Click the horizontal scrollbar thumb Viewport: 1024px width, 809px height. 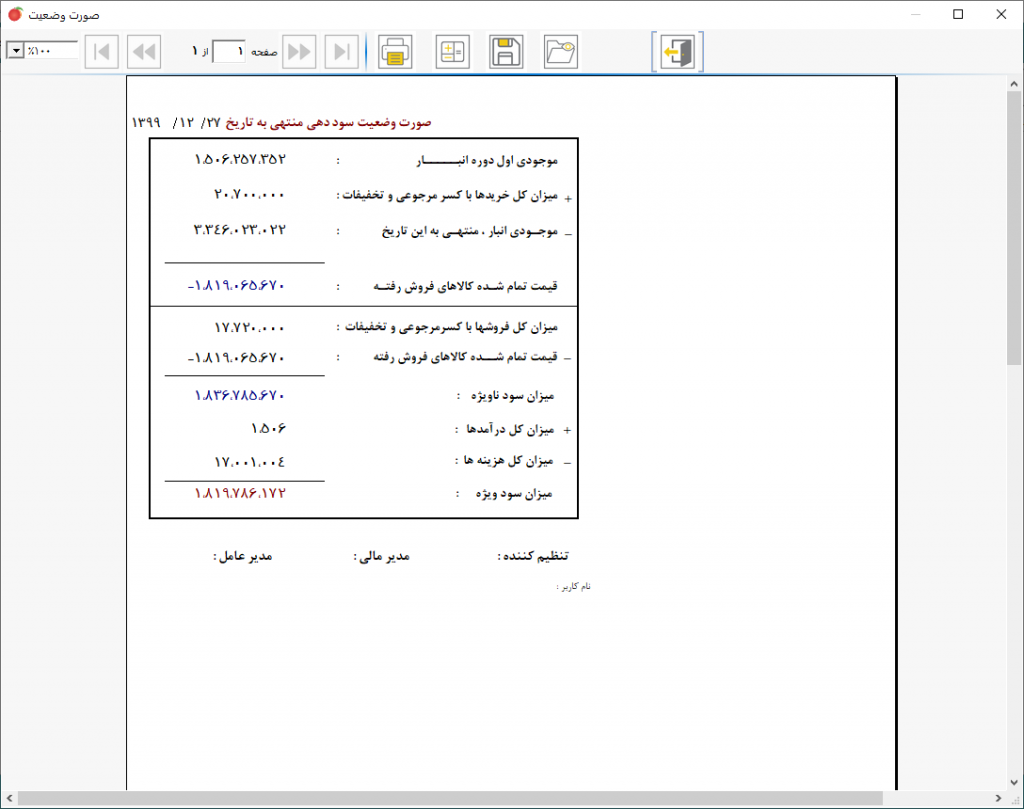(450, 798)
